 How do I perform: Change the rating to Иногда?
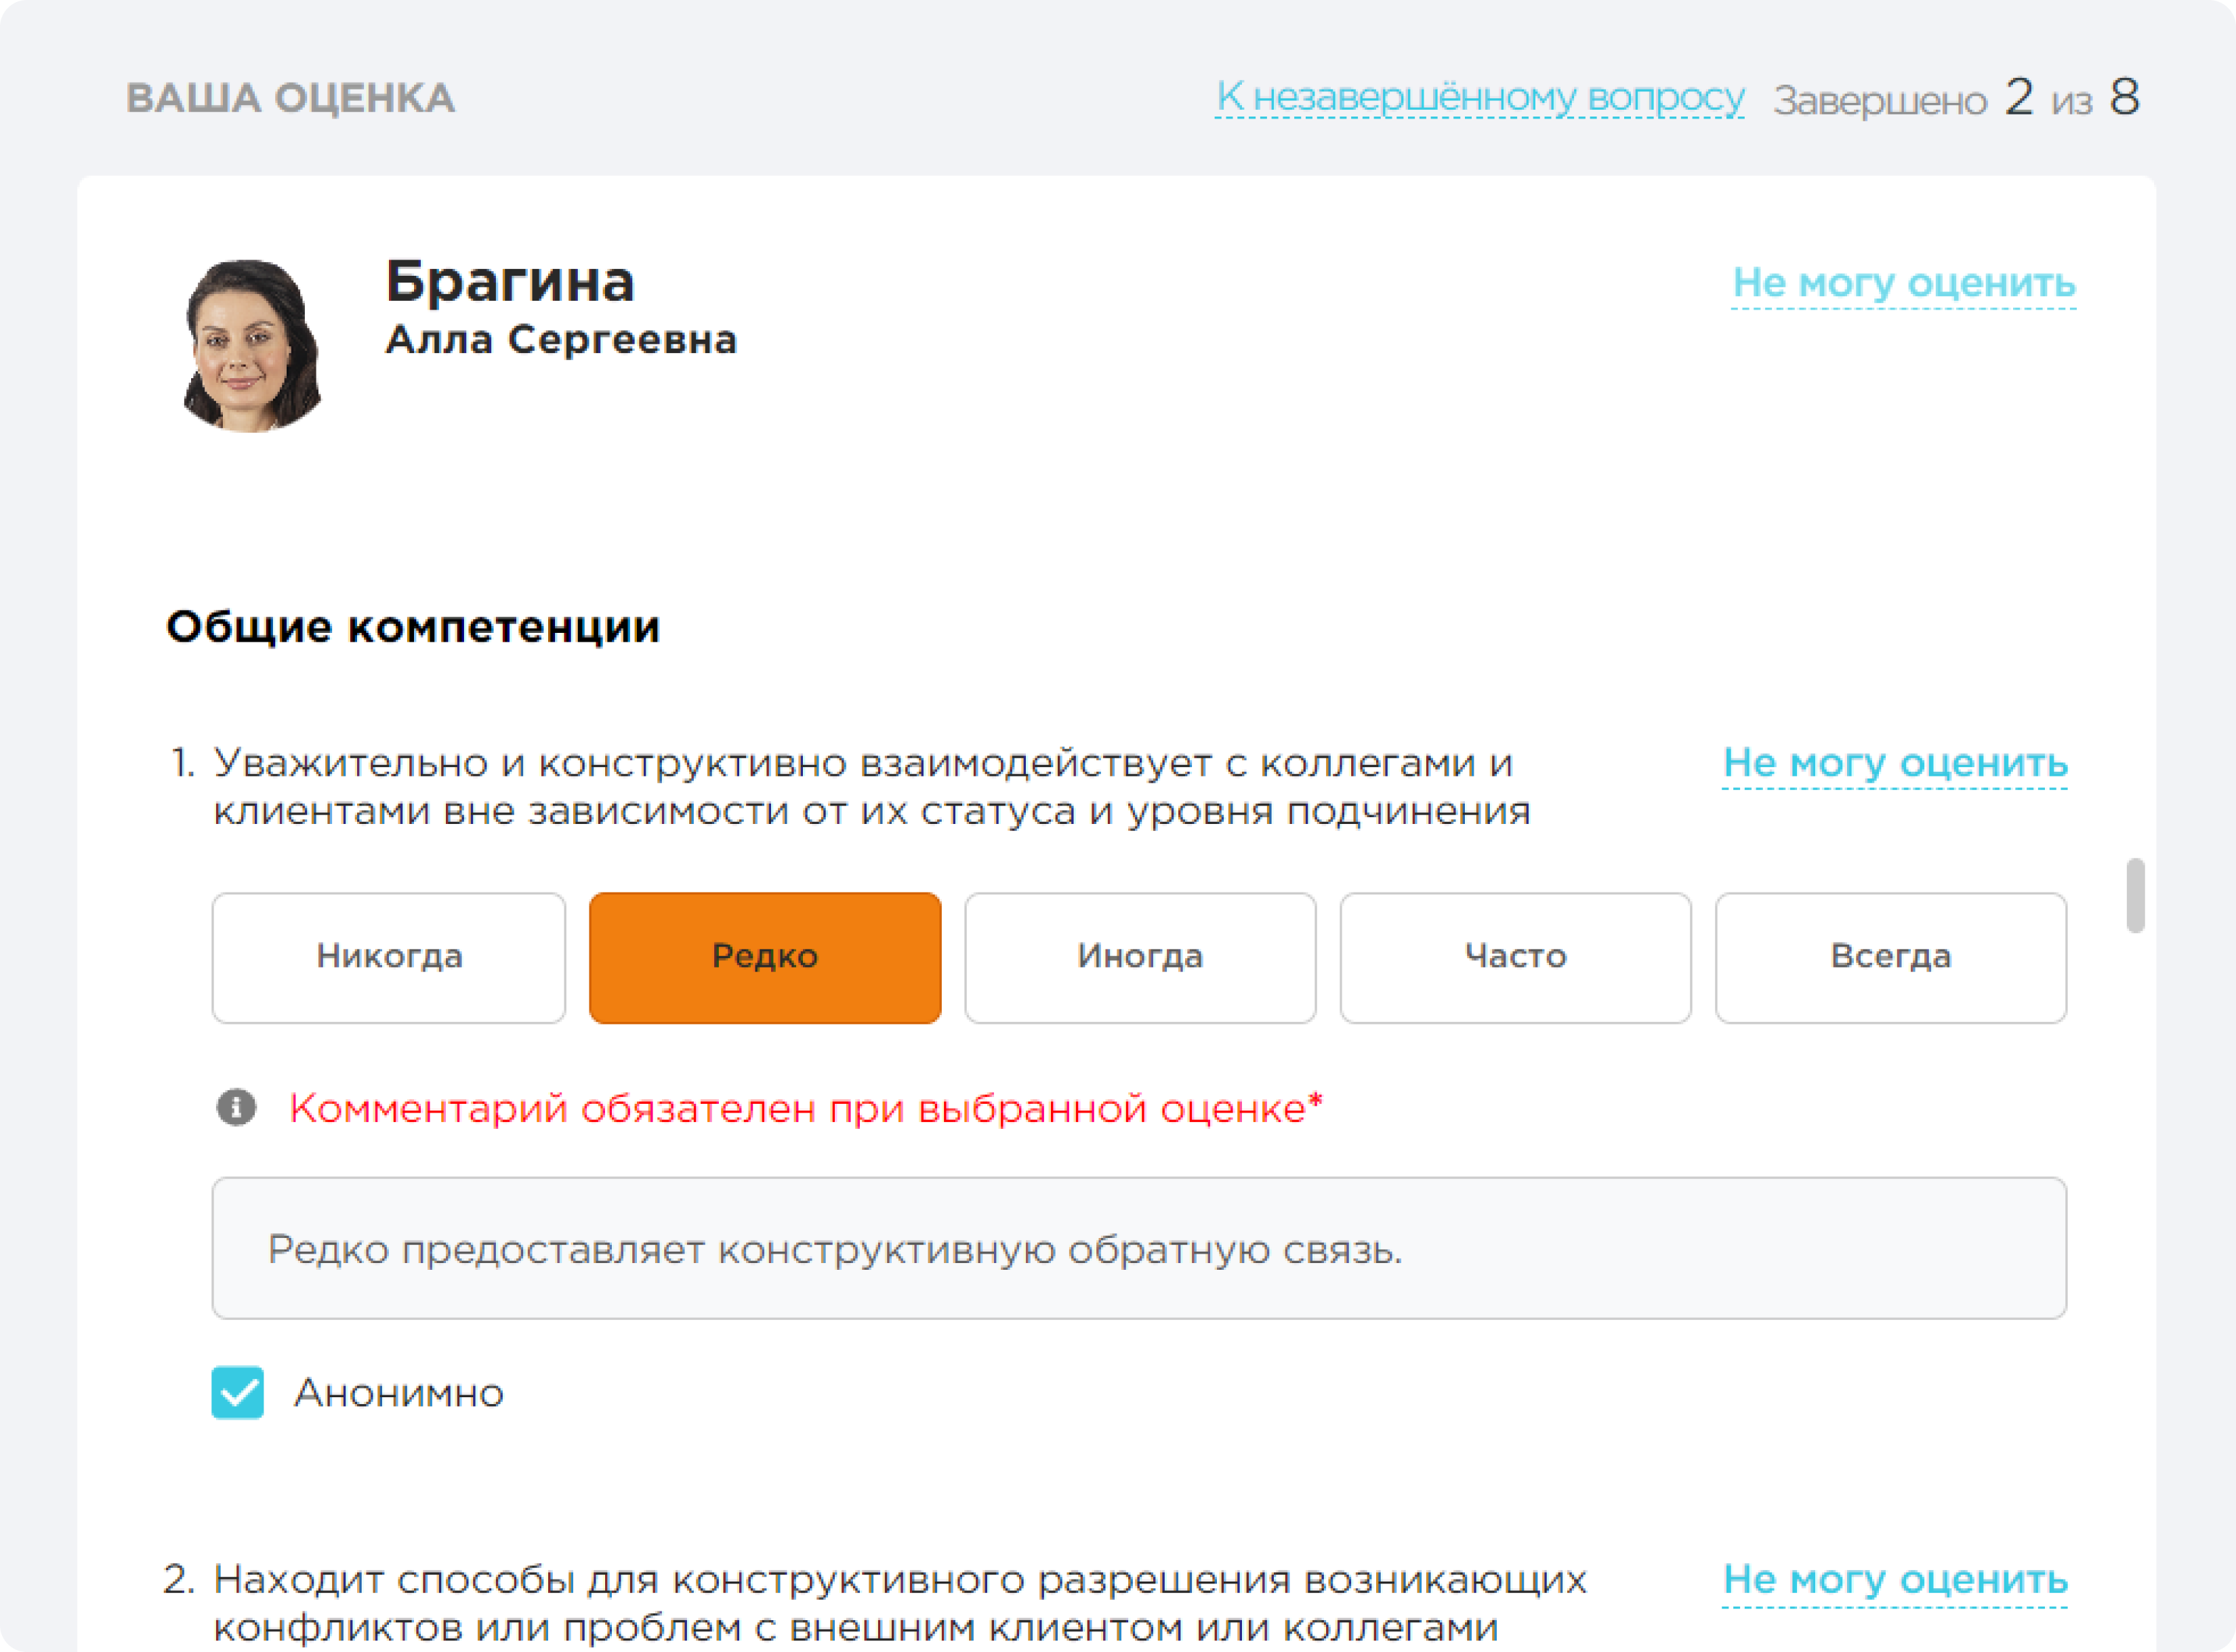click(x=1140, y=957)
